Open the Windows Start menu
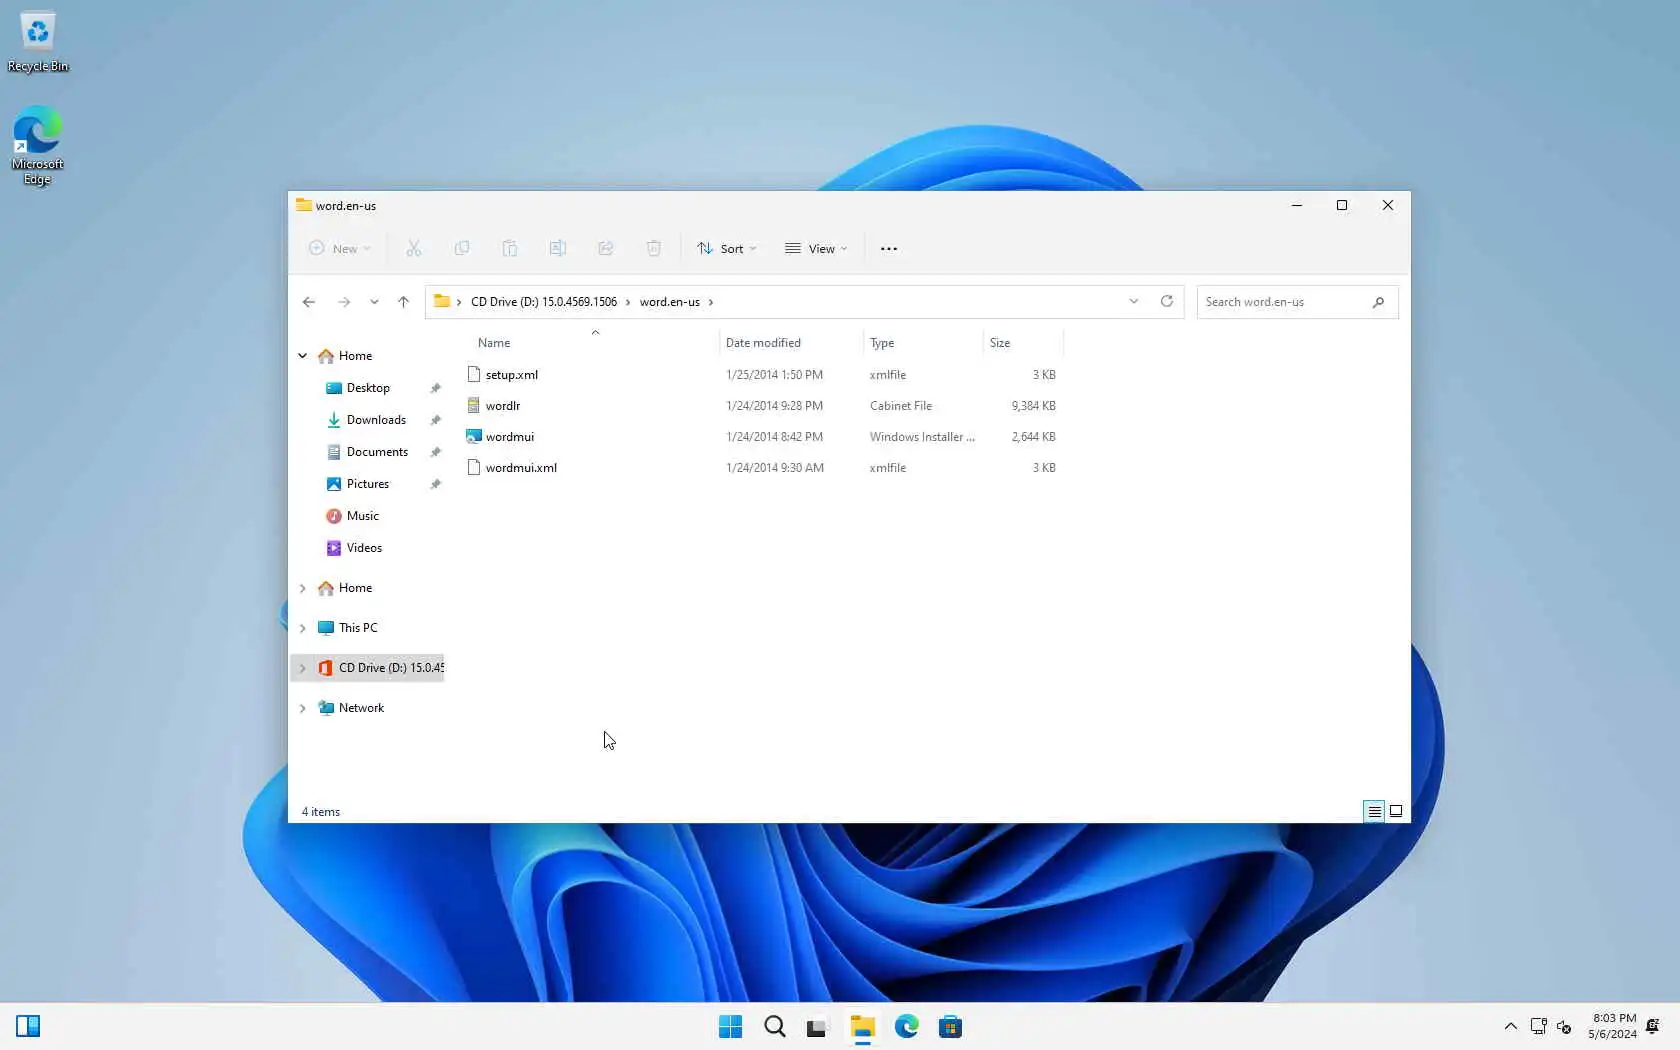The height and width of the screenshot is (1050, 1680). coord(731,1027)
